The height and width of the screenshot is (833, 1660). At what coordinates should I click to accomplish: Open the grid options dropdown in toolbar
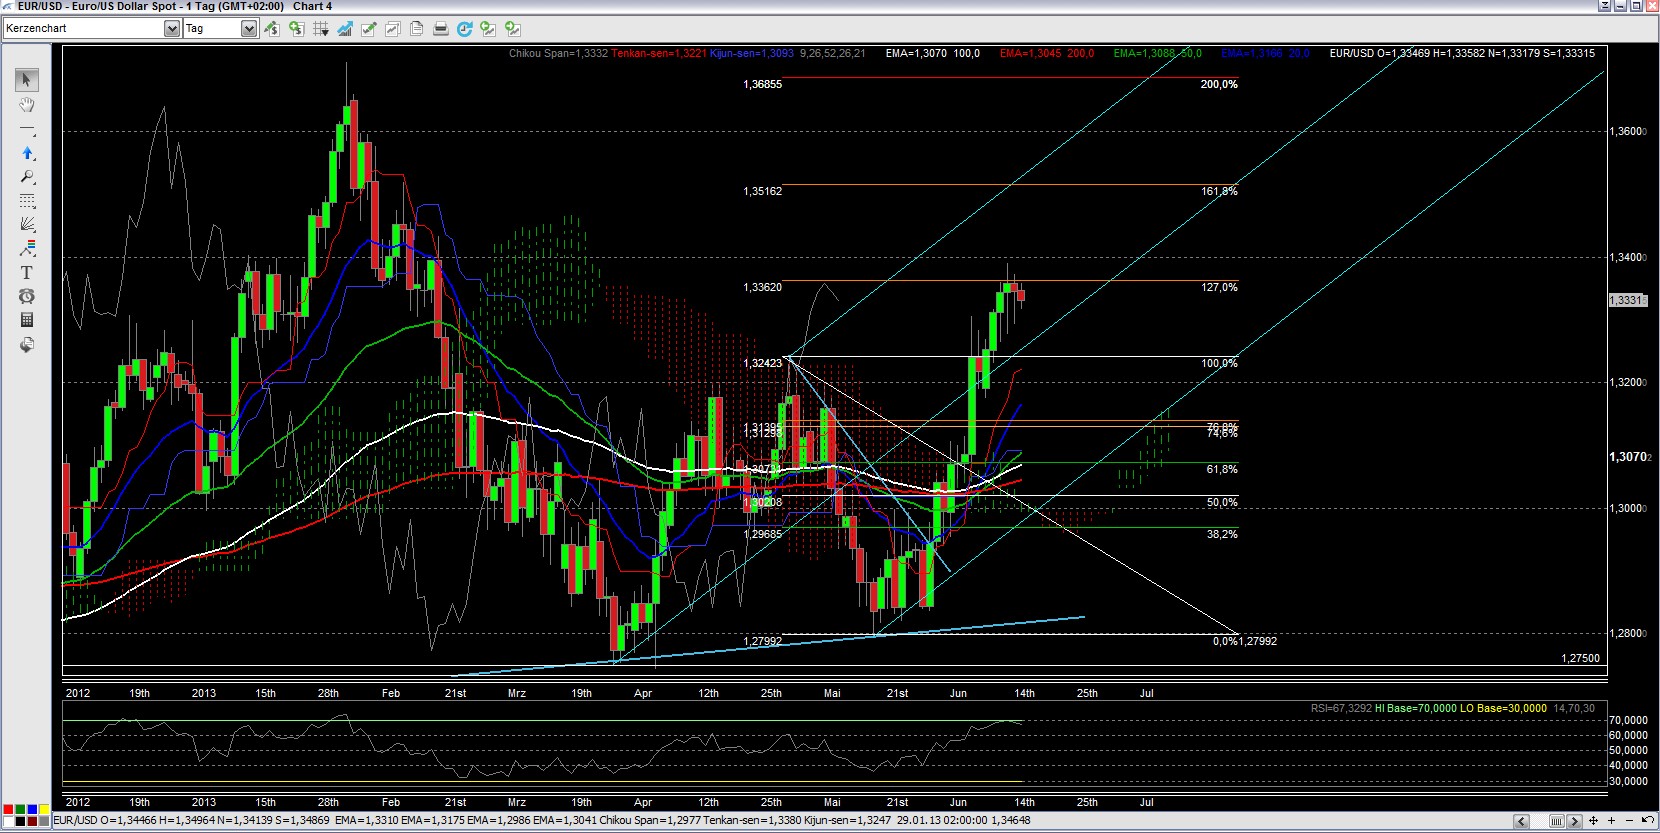321,29
